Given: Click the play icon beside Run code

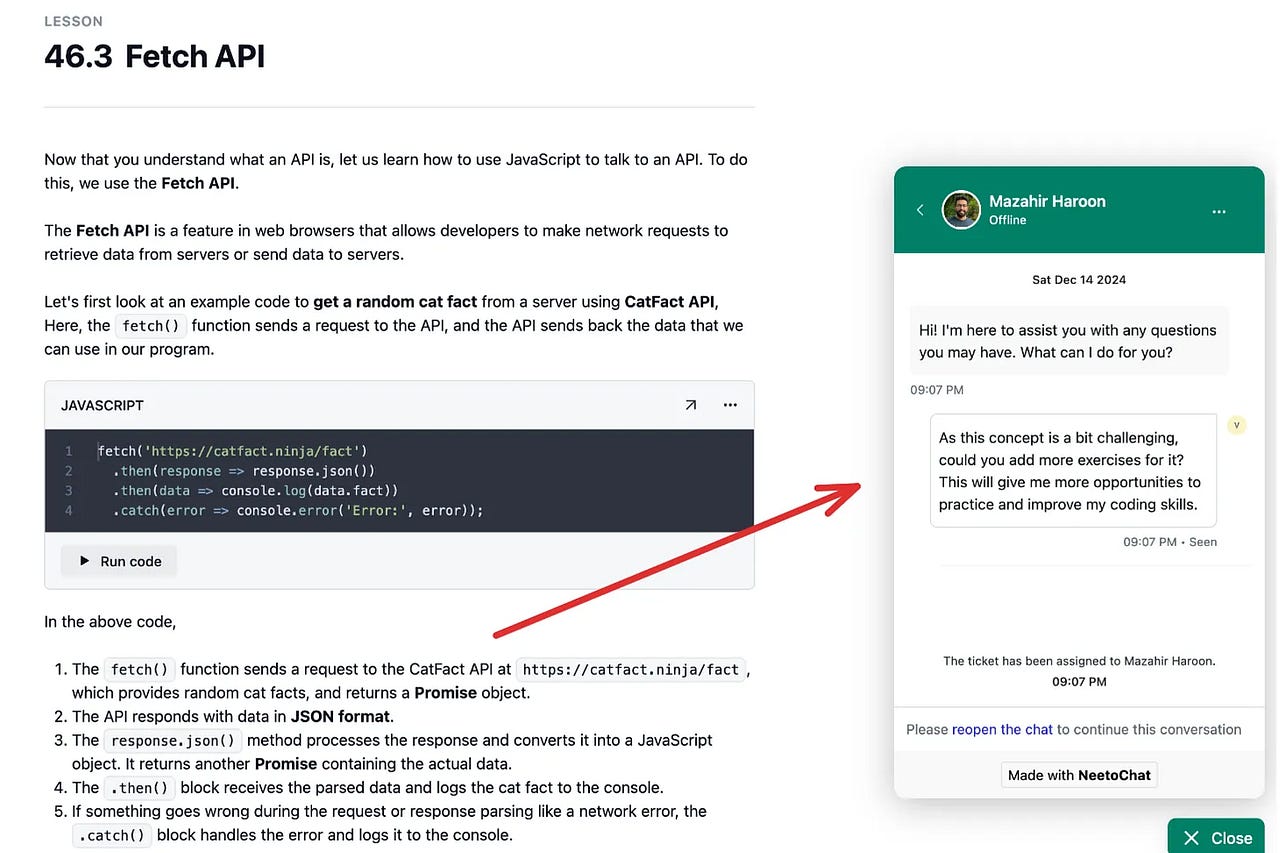Looking at the screenshot, I should 85,561.
